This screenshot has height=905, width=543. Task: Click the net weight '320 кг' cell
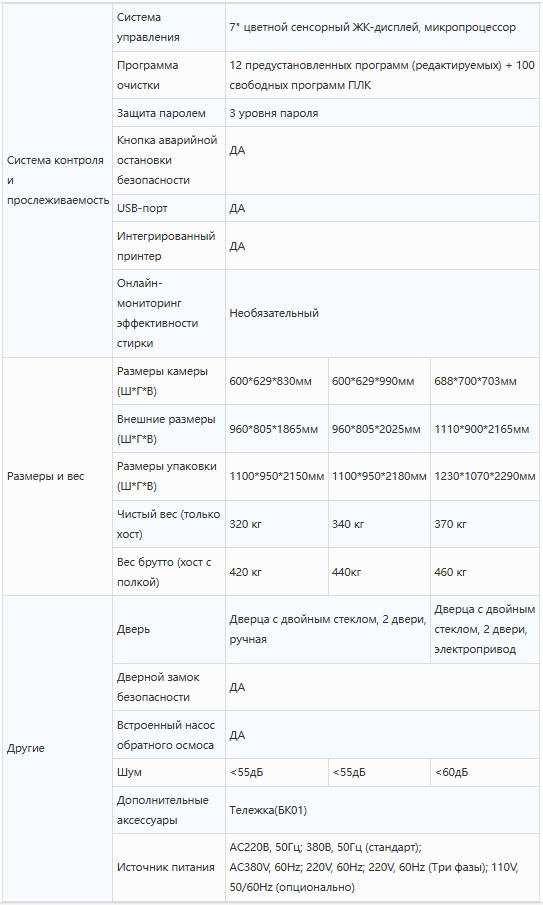tap(276, 524)
